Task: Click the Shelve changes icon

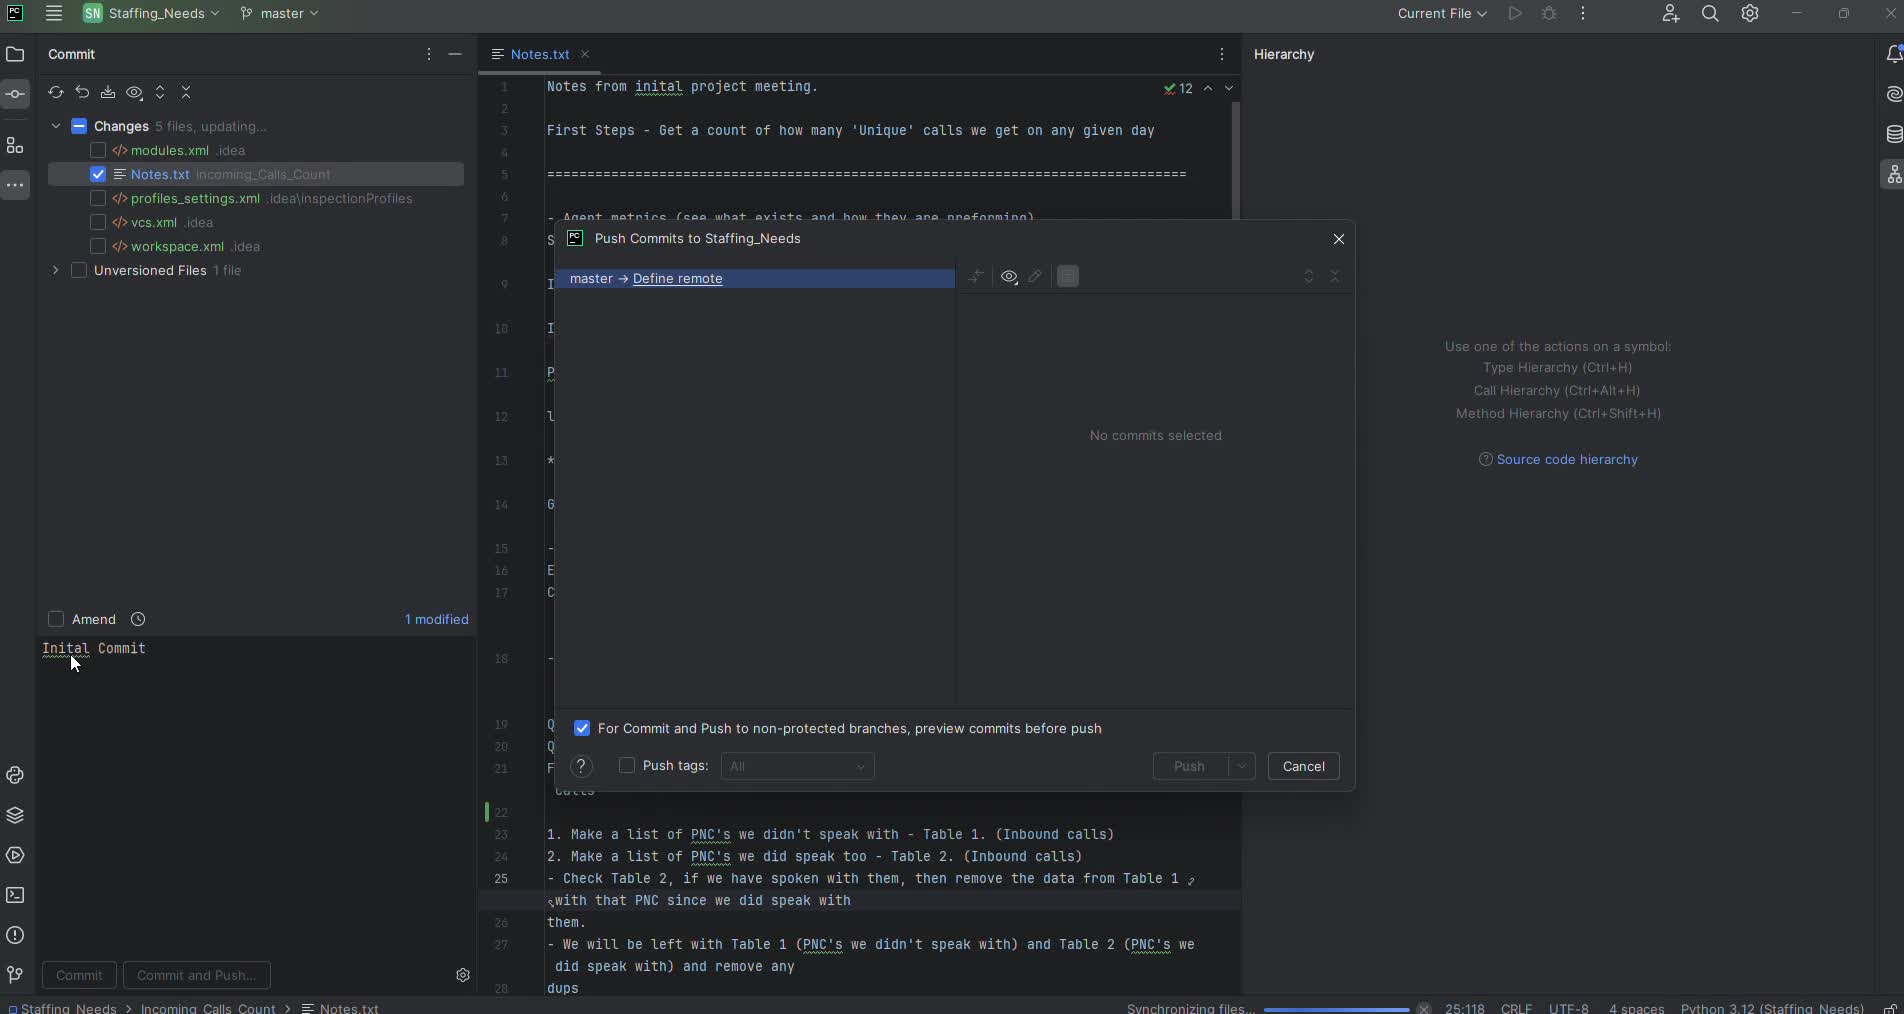Action: pos(108,93)
